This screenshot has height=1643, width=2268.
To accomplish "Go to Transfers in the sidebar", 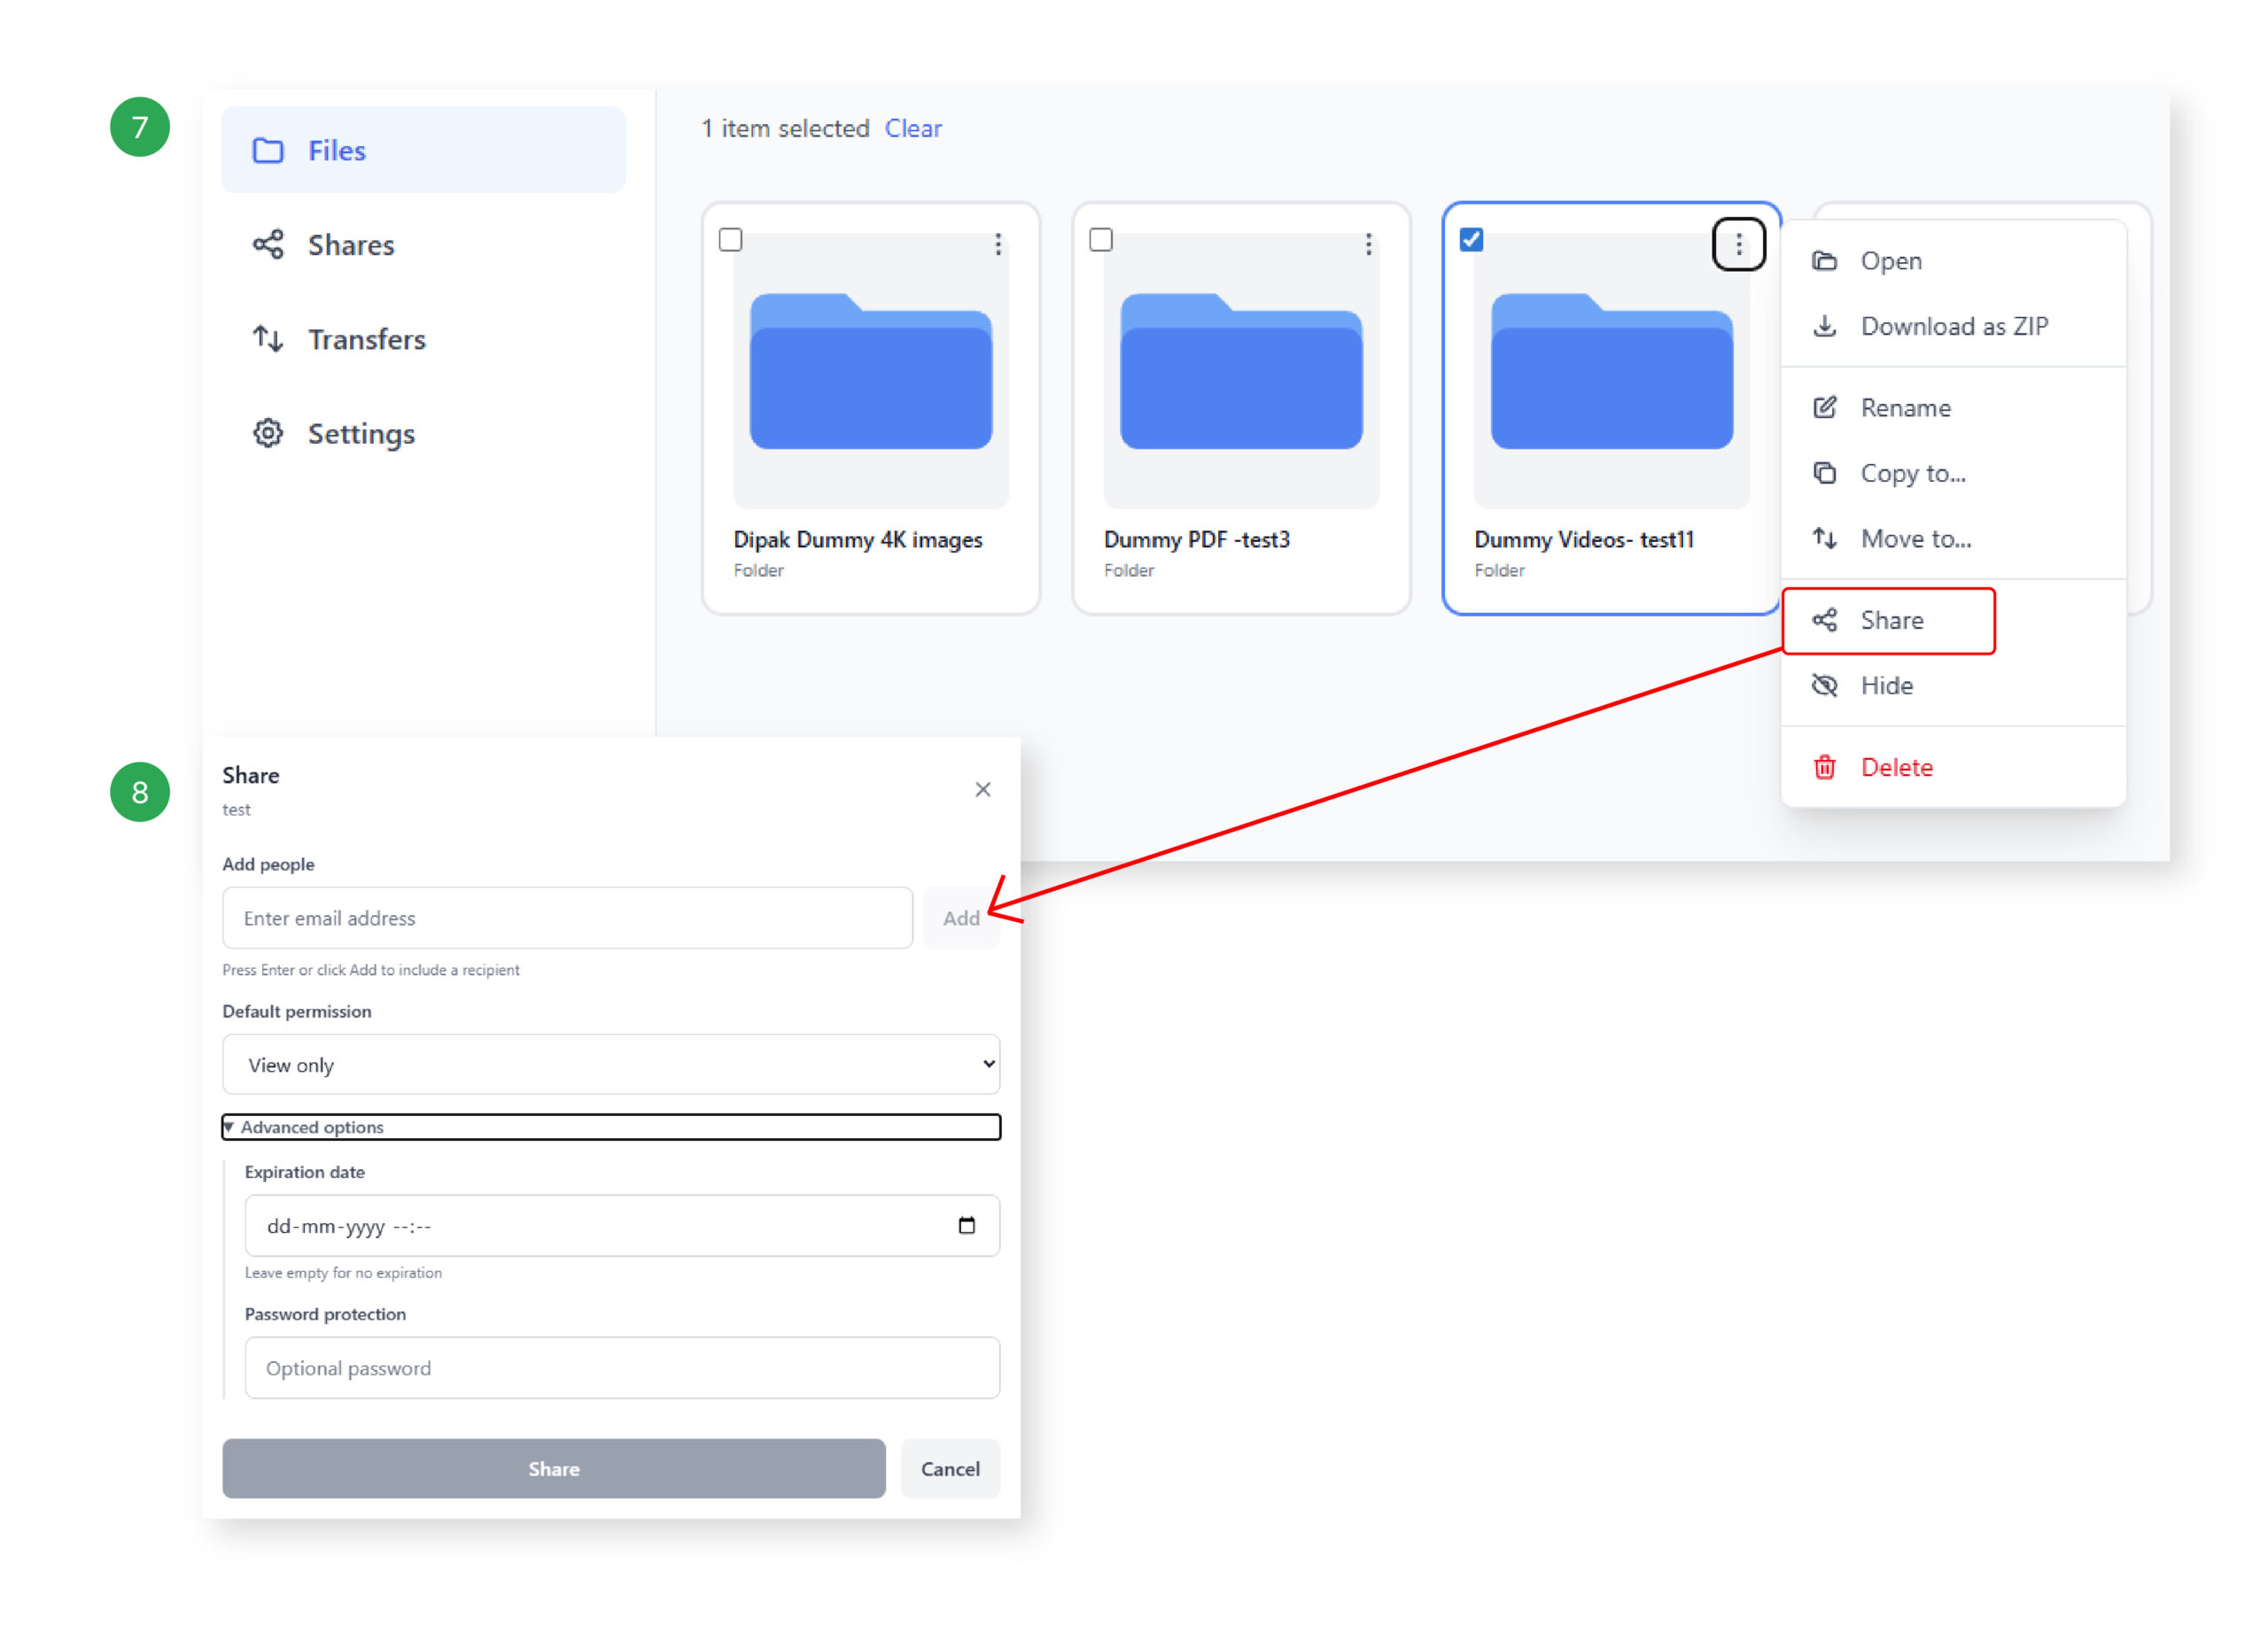I will tap(365, 339).
